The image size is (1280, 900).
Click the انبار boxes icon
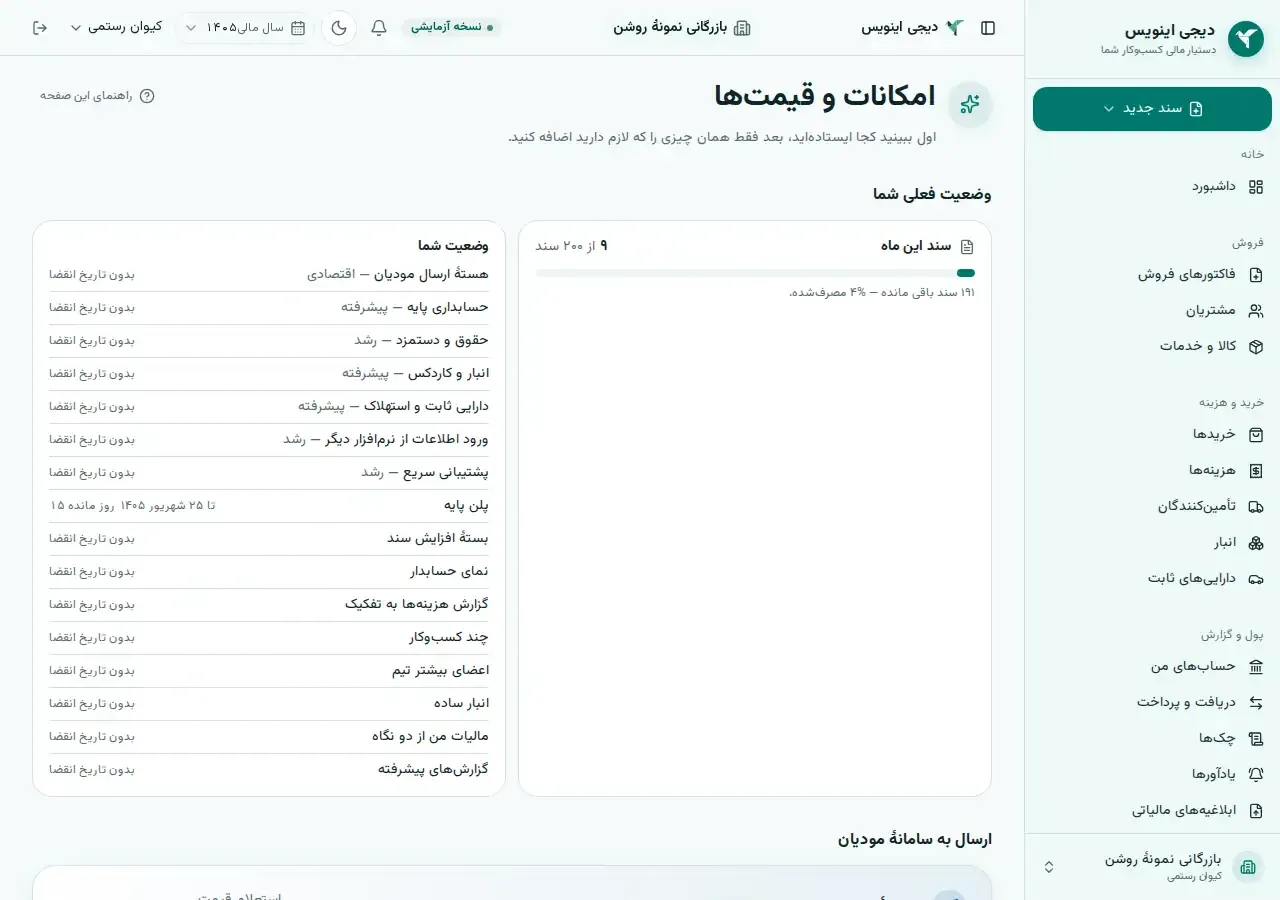click(1256, 543)
